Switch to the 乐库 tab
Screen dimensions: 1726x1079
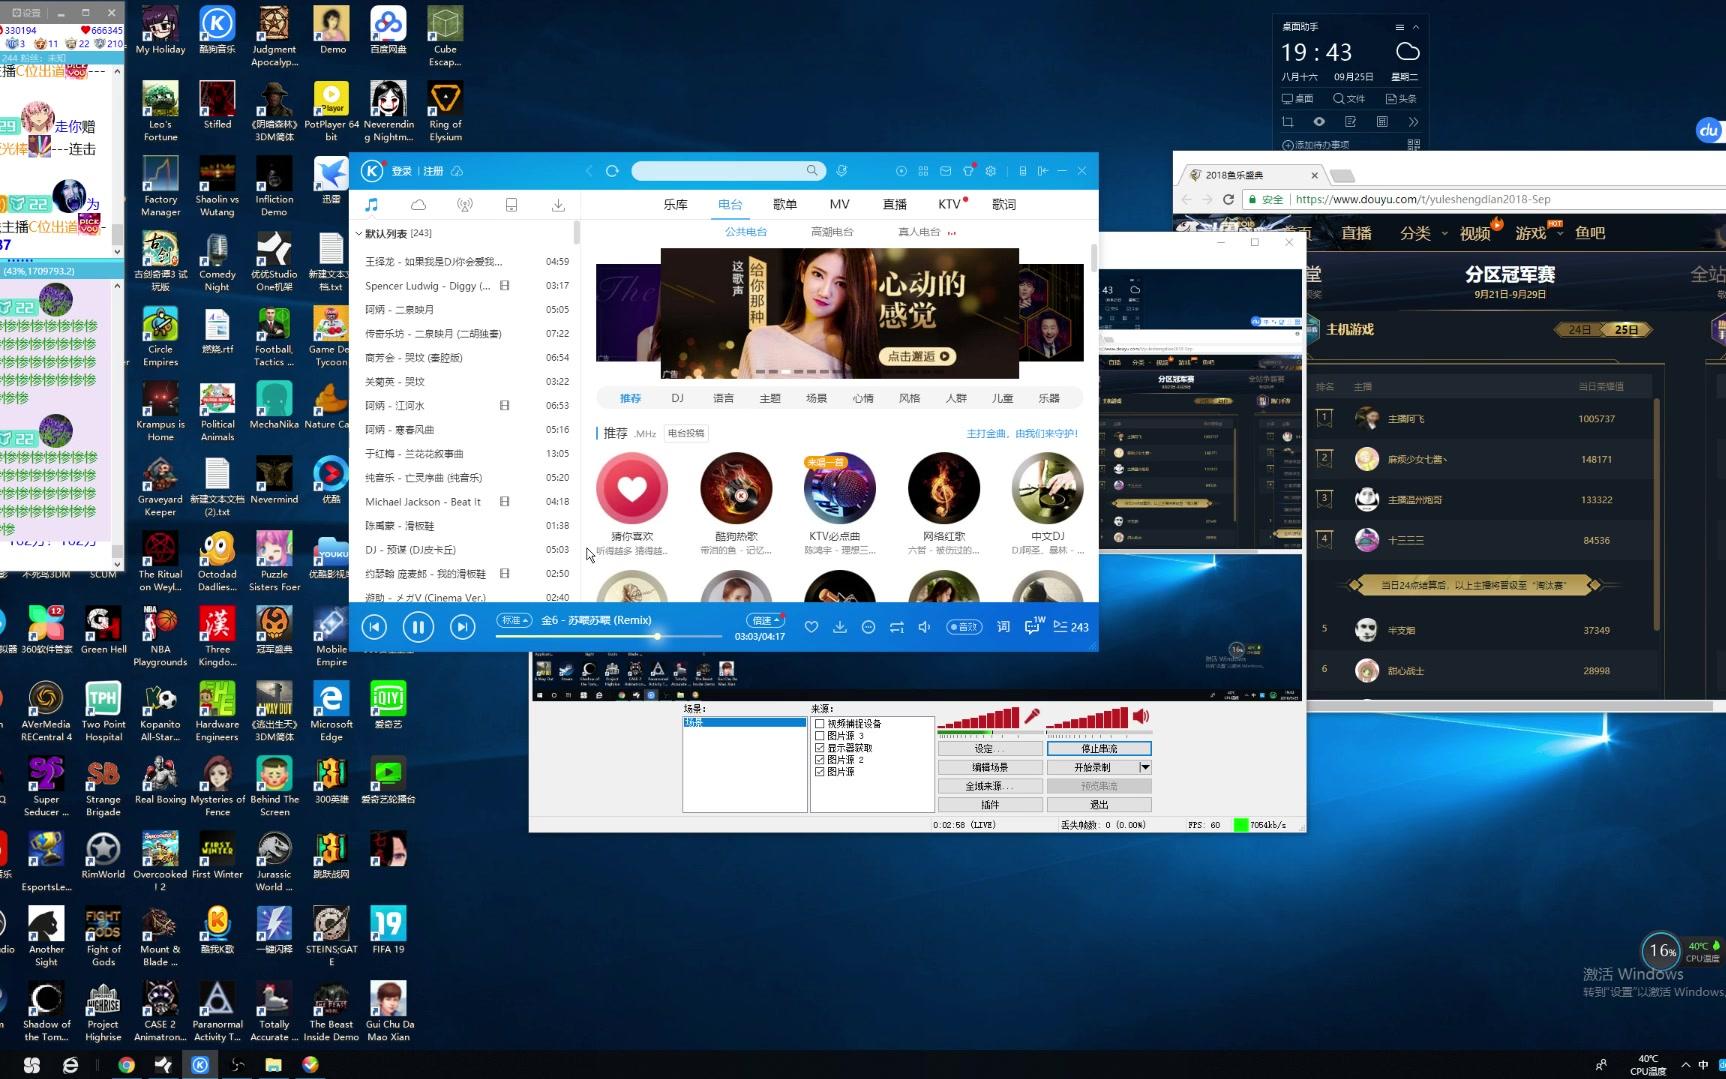pyautogui.click(x=675, y=204)
